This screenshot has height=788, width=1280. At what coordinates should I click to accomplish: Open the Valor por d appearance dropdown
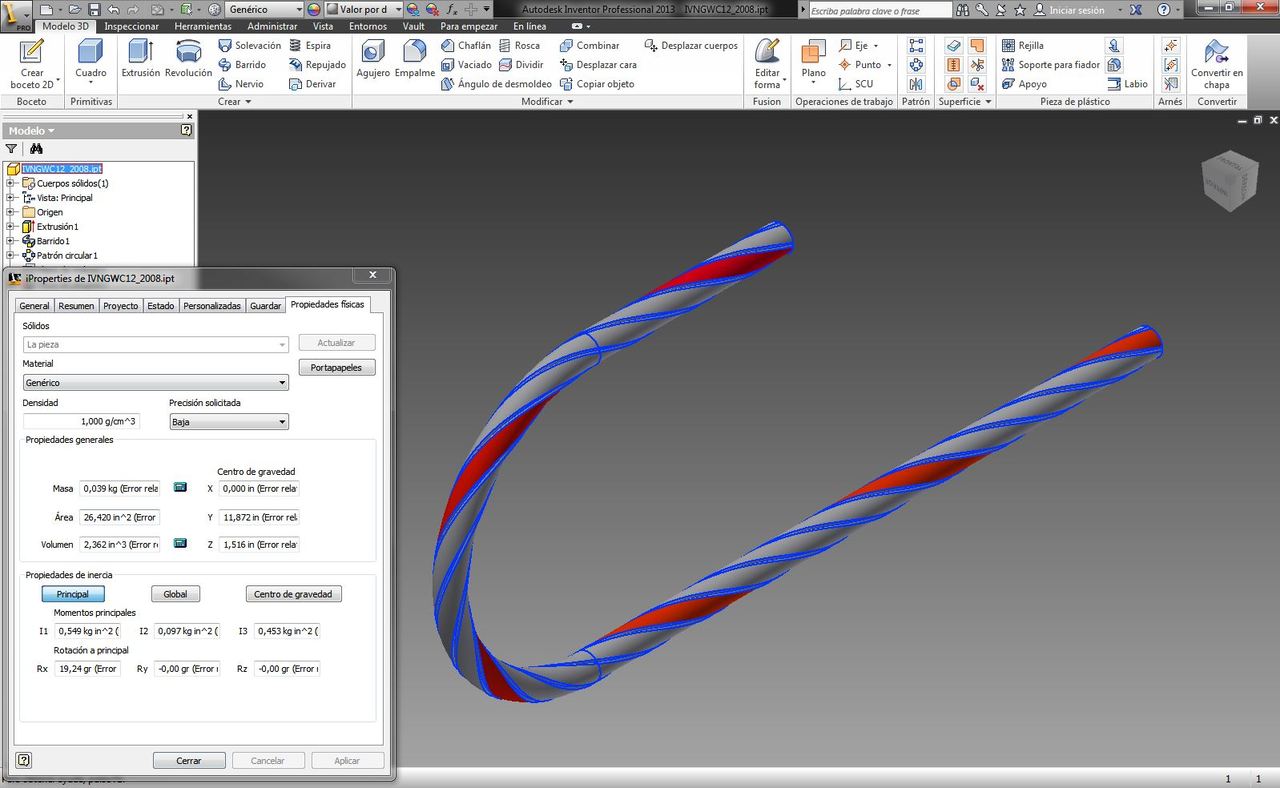coord(363,9)
